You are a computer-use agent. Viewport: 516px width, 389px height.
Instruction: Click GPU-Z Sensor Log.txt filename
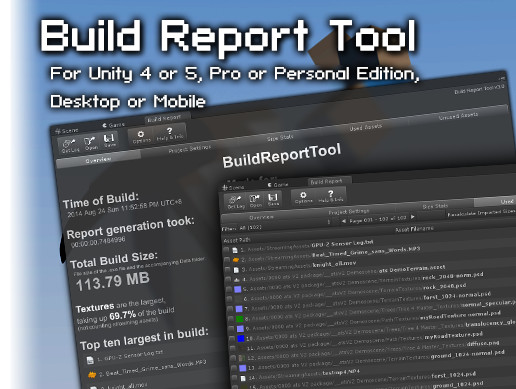[342, 244]
